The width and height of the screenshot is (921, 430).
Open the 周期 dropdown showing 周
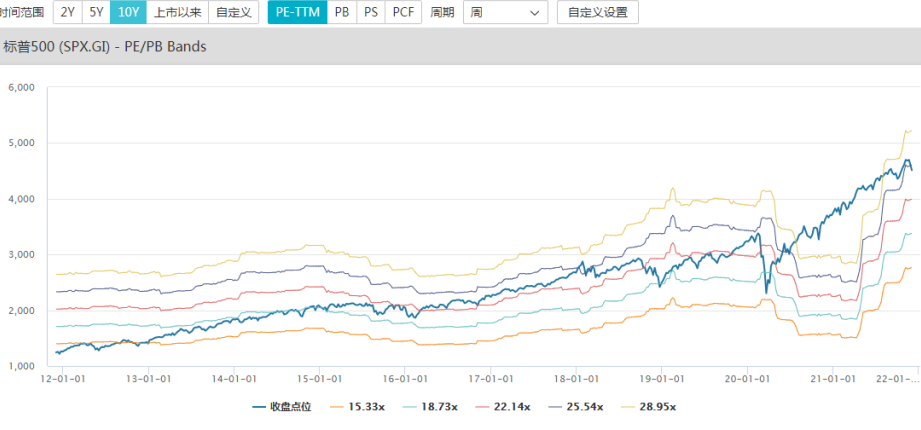(x=506, y=12)
